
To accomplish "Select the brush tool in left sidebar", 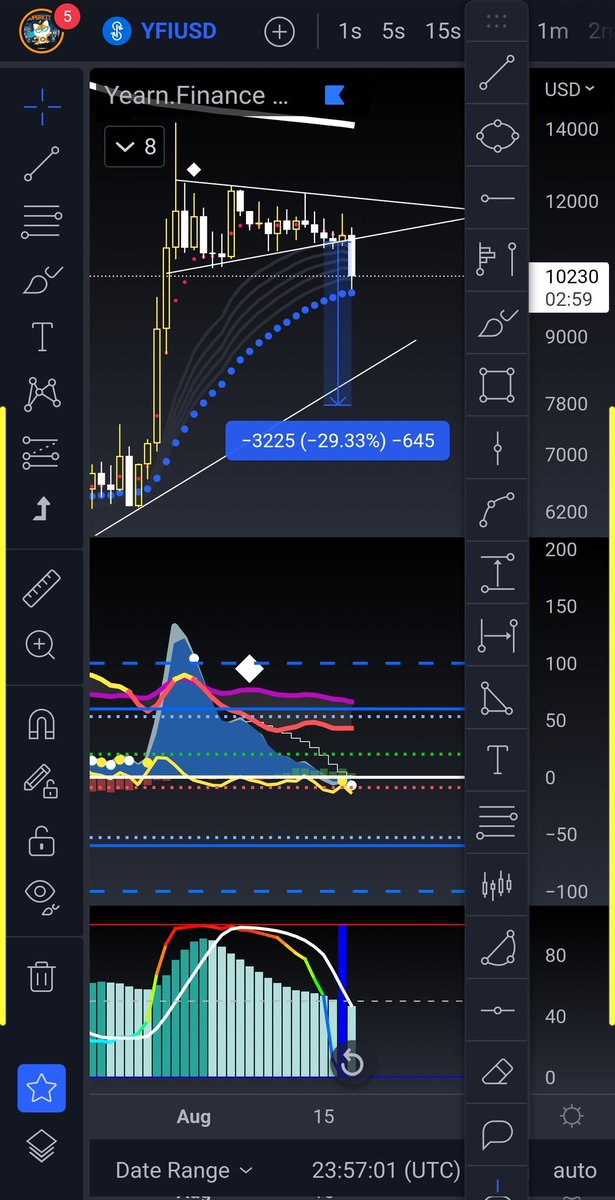I will point(42,280).
